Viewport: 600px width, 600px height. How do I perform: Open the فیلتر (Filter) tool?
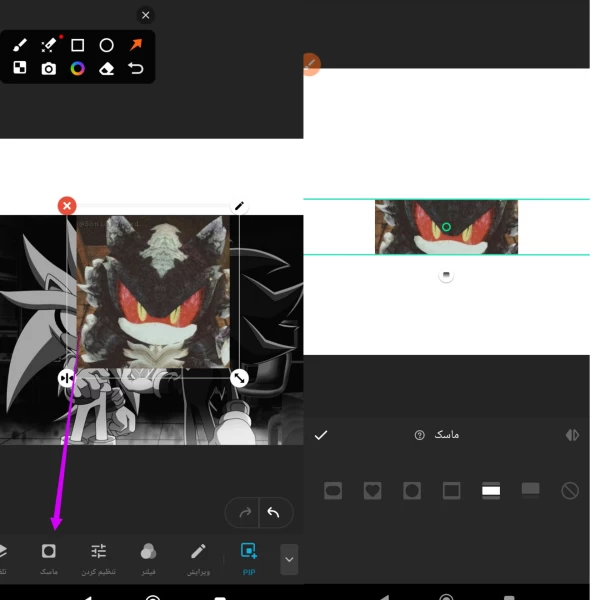click(148, 559)
